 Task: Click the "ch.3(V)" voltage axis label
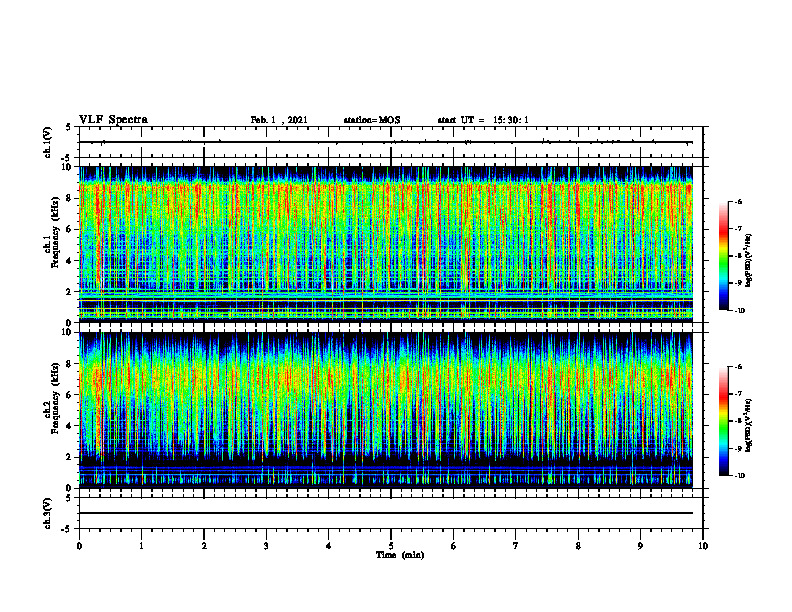(48, 513)
